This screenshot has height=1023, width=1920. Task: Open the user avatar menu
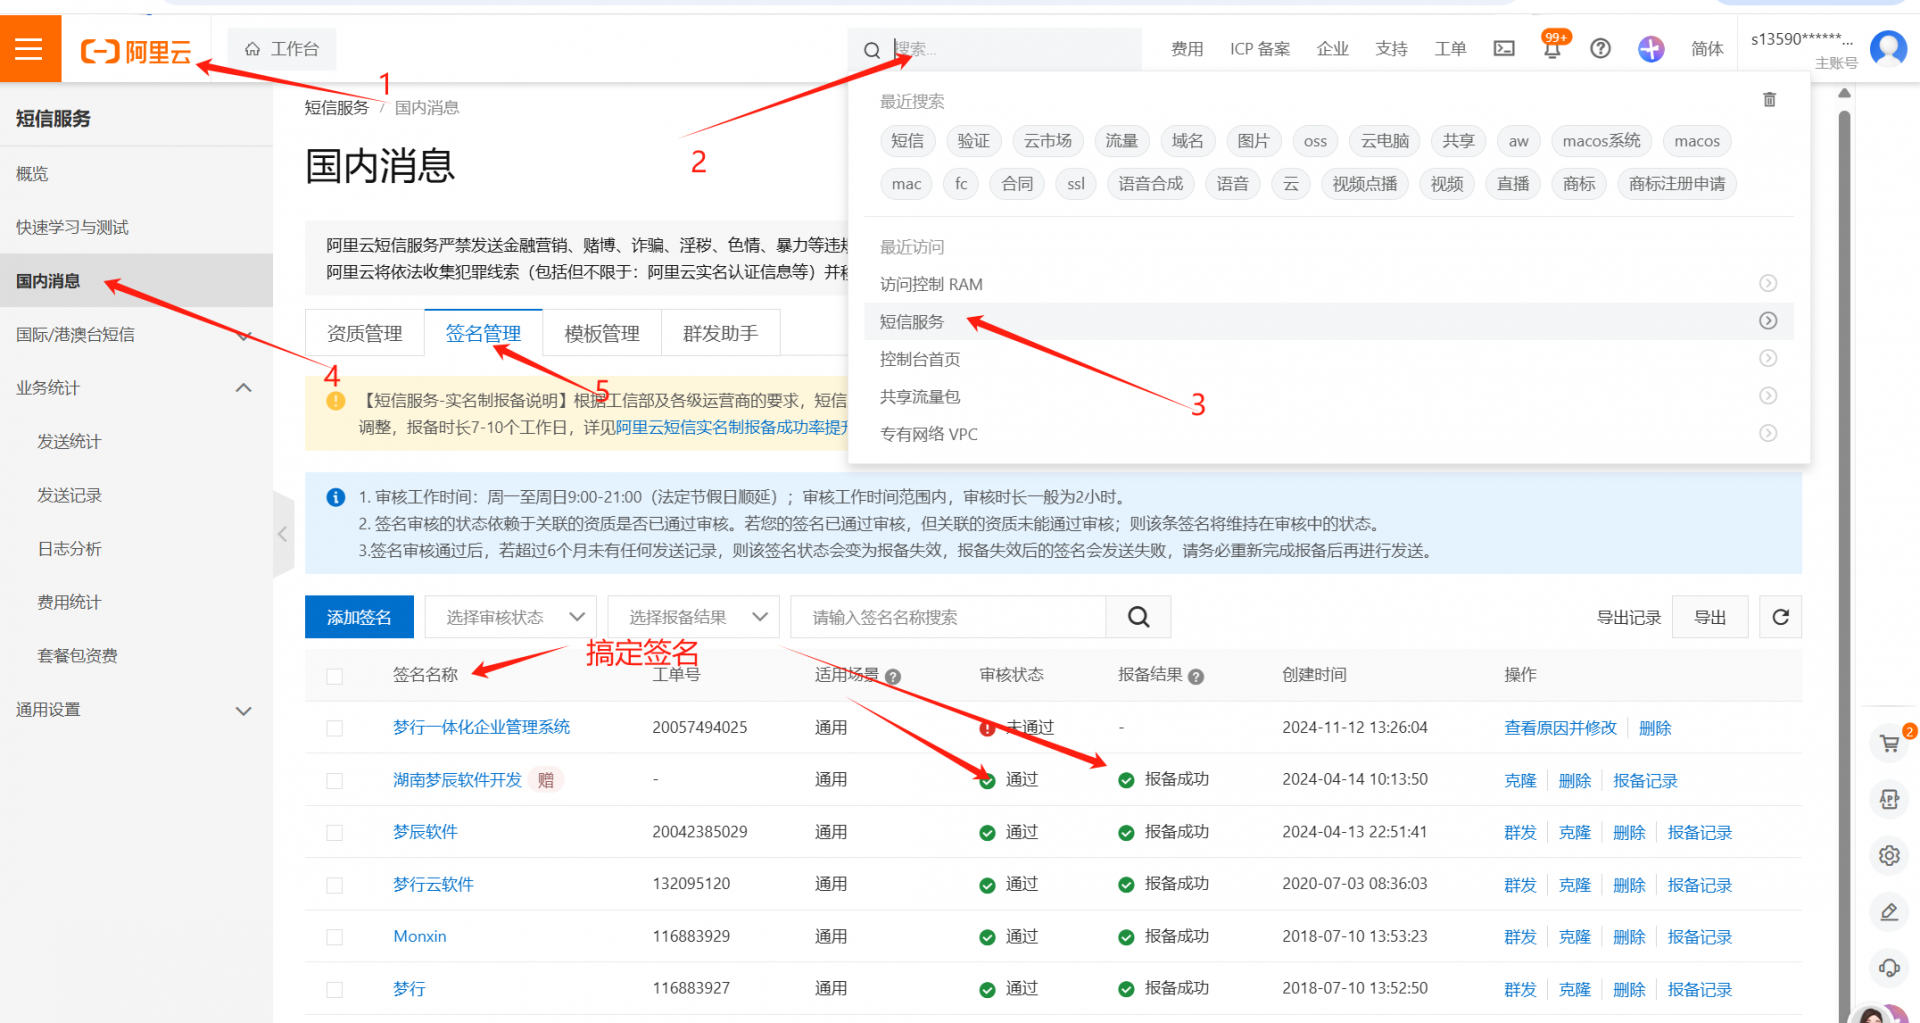coord(1888,47)
